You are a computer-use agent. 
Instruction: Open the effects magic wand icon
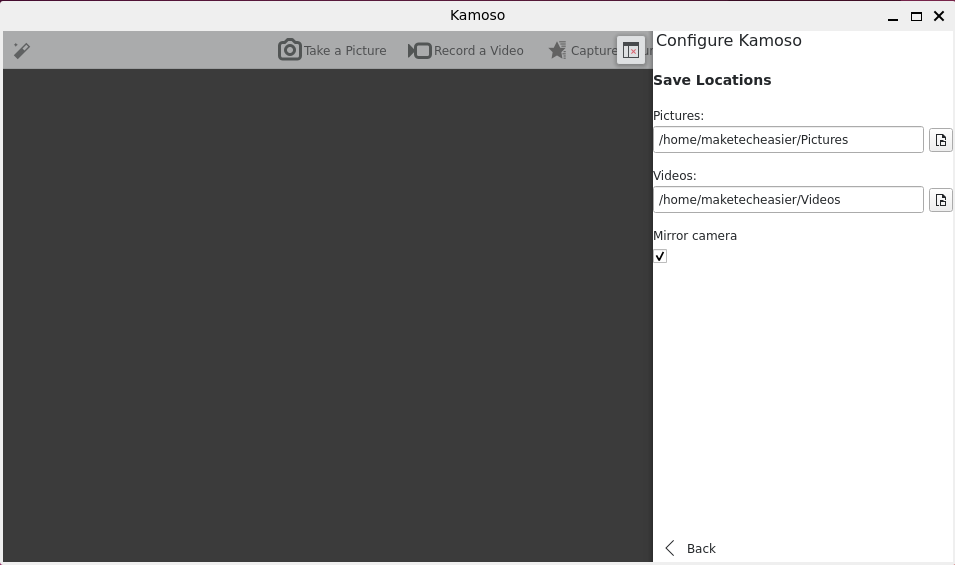(x=22, y=50)
